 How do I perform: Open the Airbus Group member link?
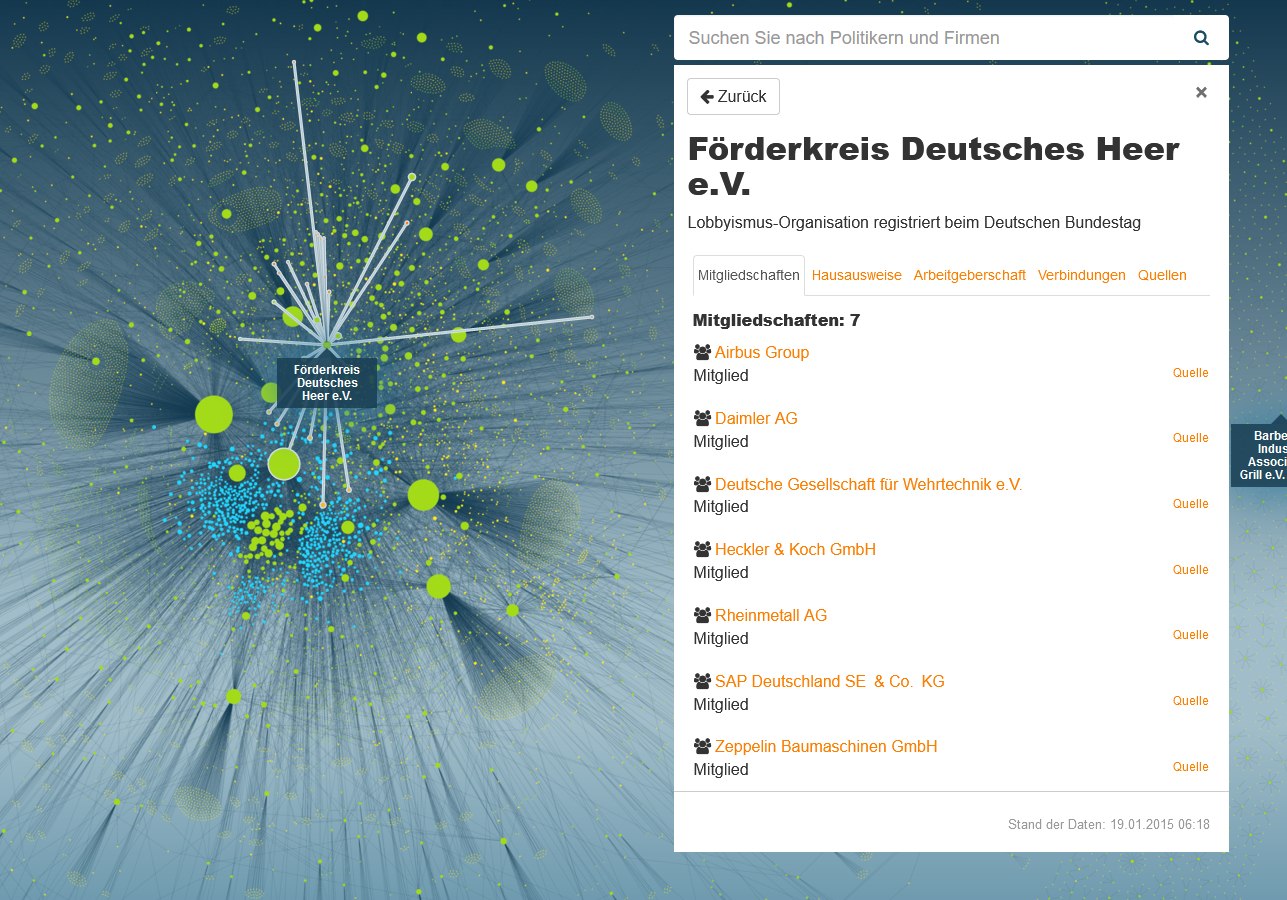pos(762,352)
